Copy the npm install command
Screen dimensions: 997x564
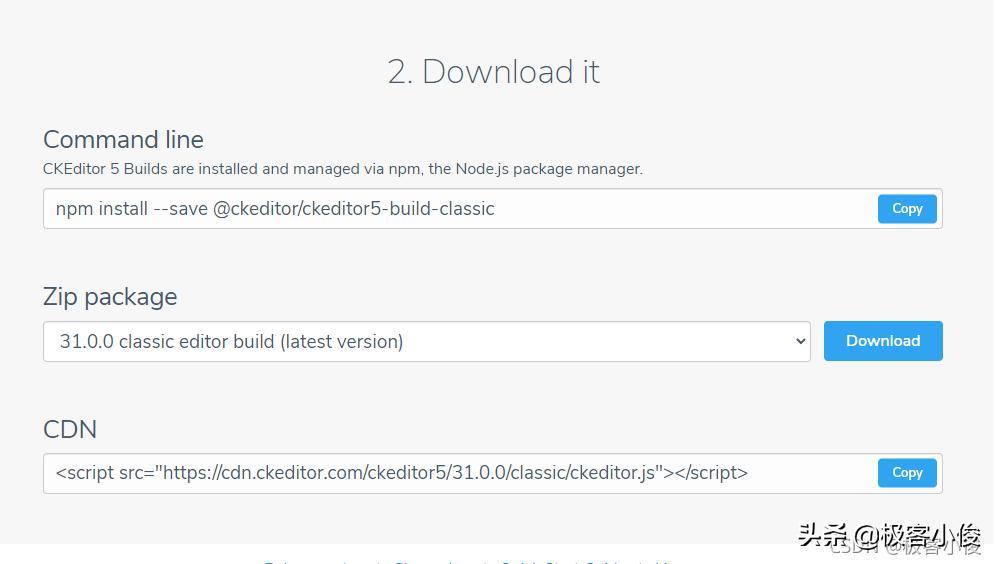click(907, 209)
